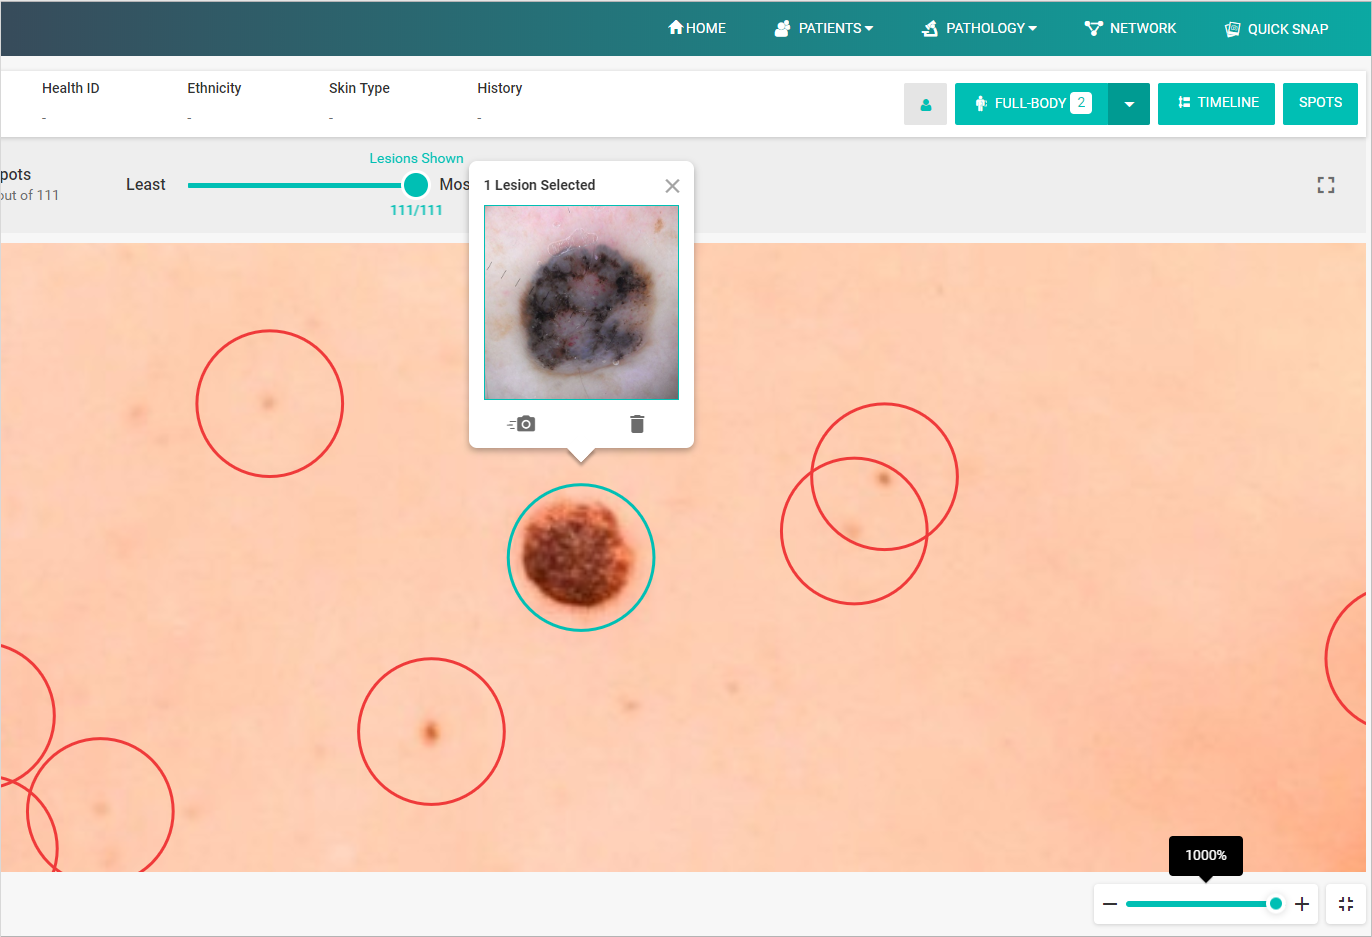Screen dimensions: 1372x937
Task: Open Quick Snap
Action: [1277, 29]
